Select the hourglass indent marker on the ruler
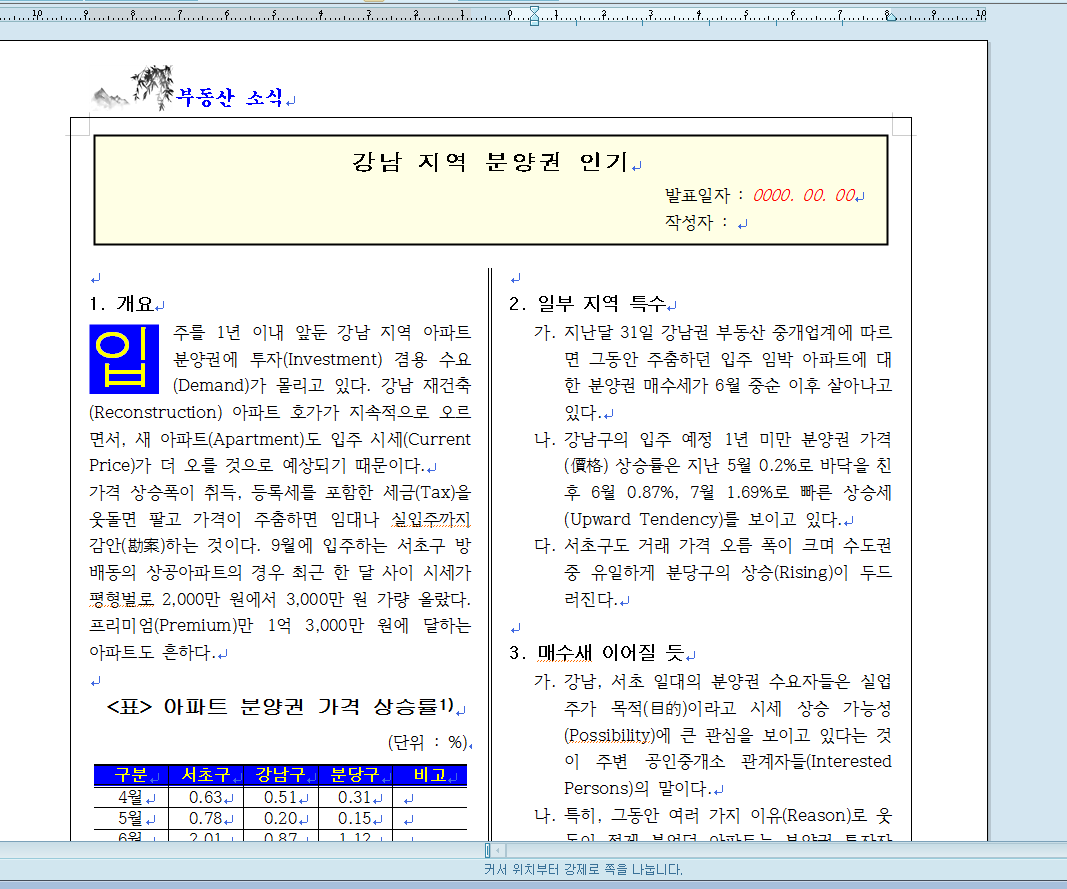 pos(534,14)
